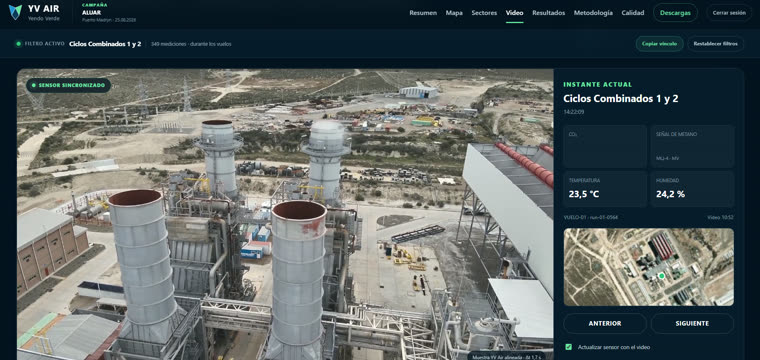Click the green active filter dot indicator
760x360 pixels.
tap(18, 44)
